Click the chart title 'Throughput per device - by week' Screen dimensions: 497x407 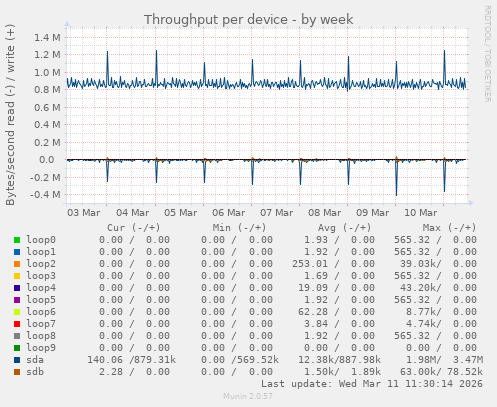(248, 20)
